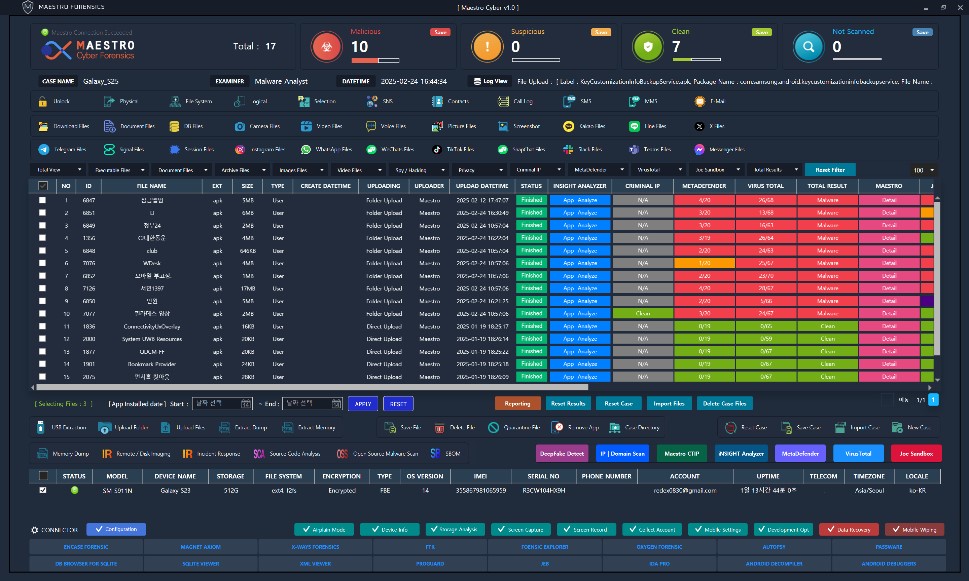Uncheck the Galaxy S23 device checkbox
Image resolution: width=969 pixels, height=581 pixels.
pos(42,491)
